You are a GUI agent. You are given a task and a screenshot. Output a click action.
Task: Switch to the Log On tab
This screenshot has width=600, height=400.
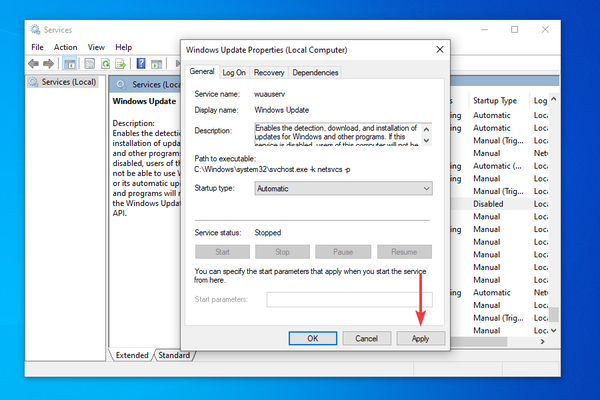(x=234, y=73)
